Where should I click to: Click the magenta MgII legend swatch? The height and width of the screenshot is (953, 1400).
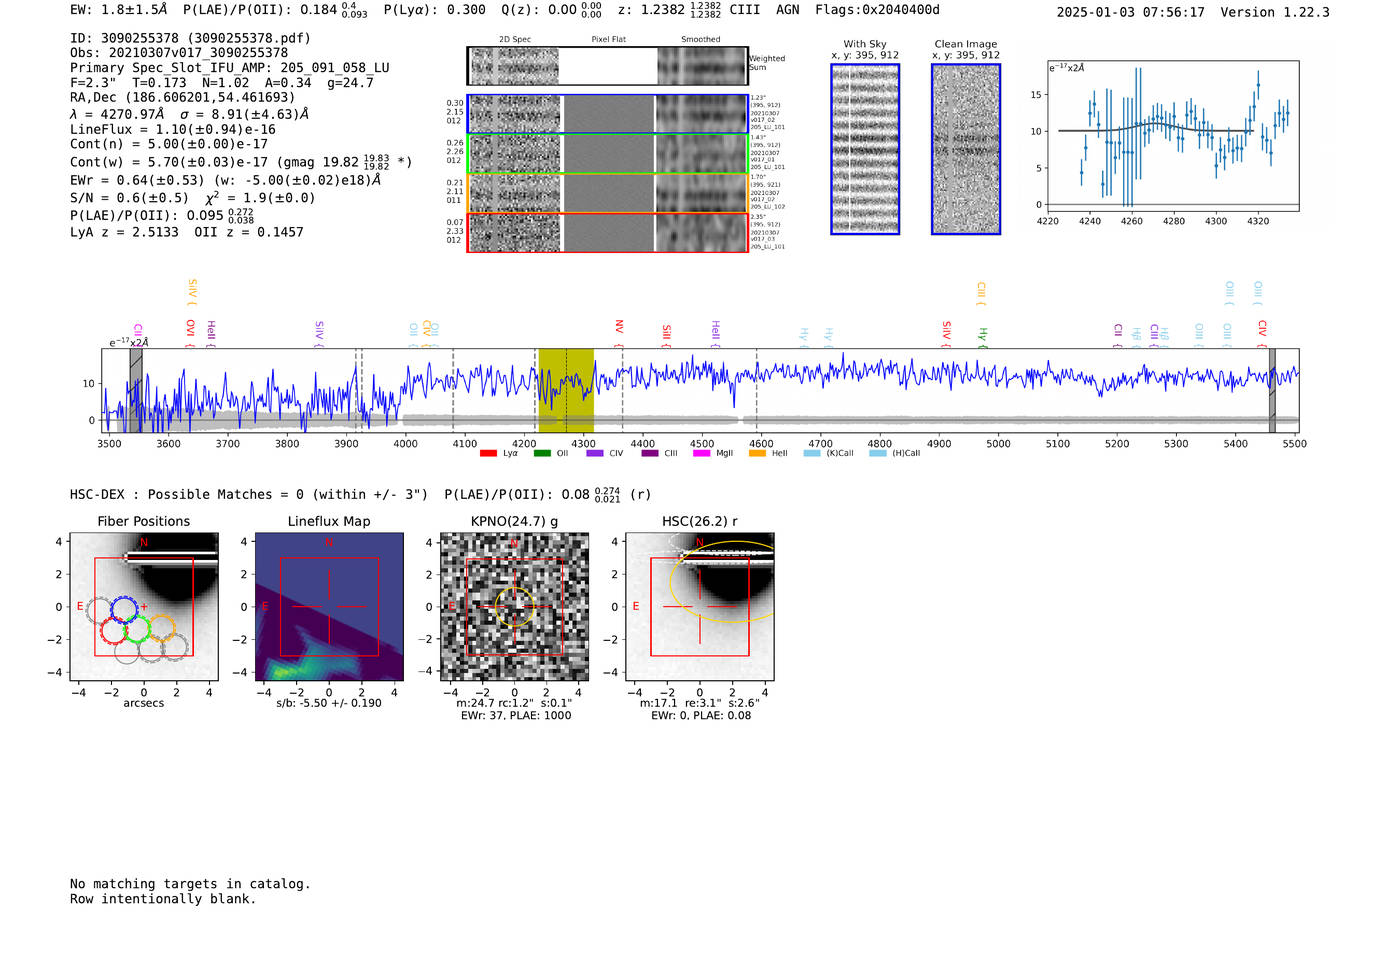point(702,453)
